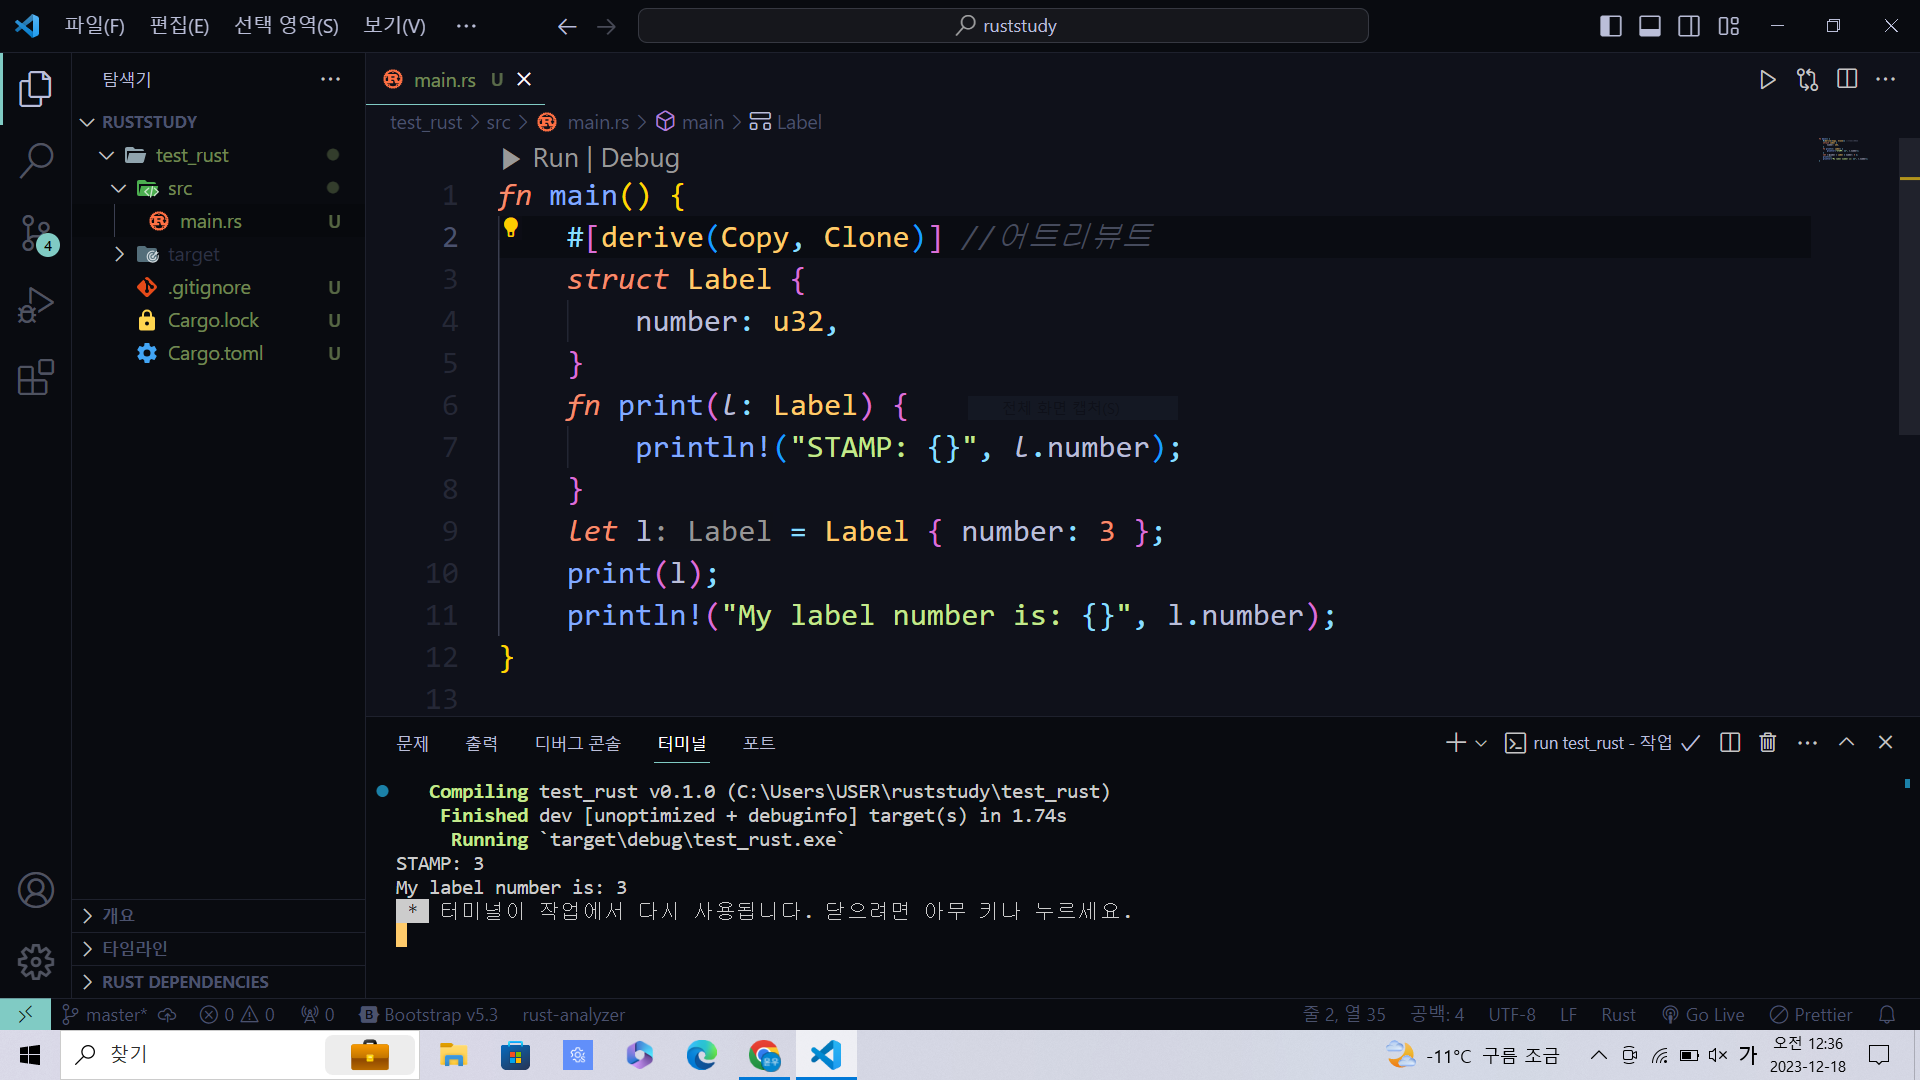The width and height of the screenshot is (1920, 1080).
Task: Open the Extensions view
Action: click(x=36, y=378)
